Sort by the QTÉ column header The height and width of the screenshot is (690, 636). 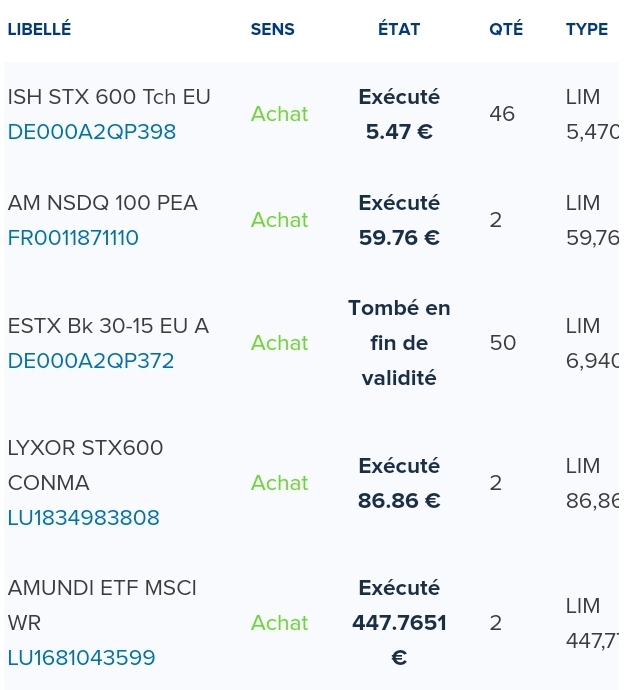506,29
